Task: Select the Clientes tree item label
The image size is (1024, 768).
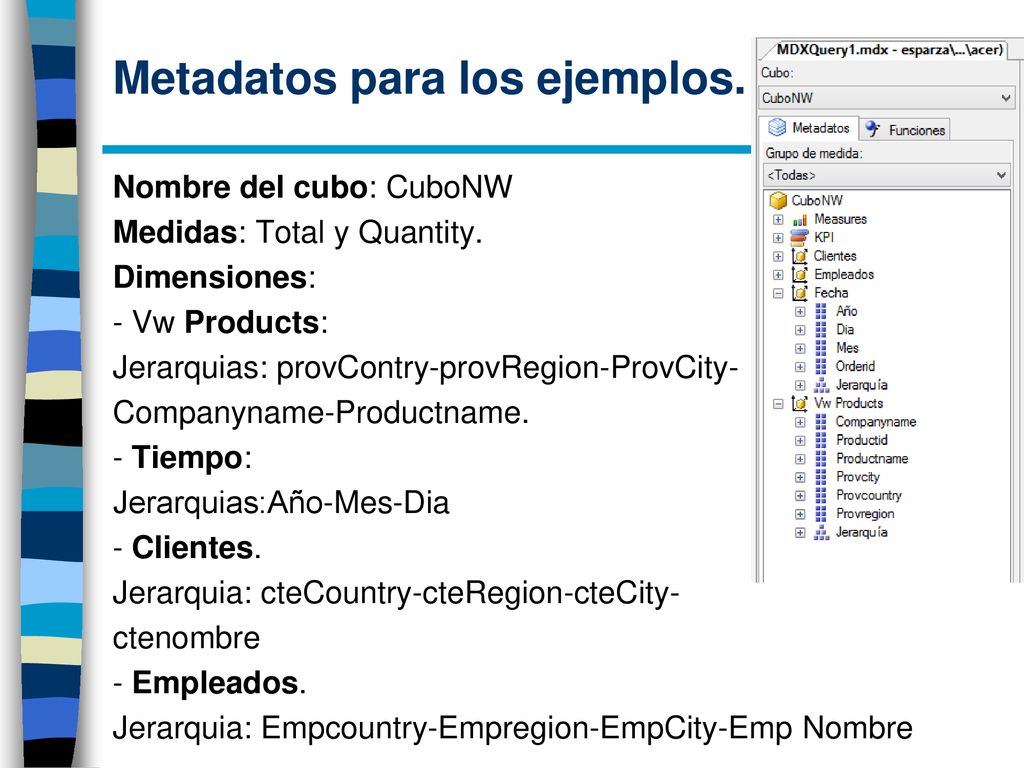Action: [835, 256]
